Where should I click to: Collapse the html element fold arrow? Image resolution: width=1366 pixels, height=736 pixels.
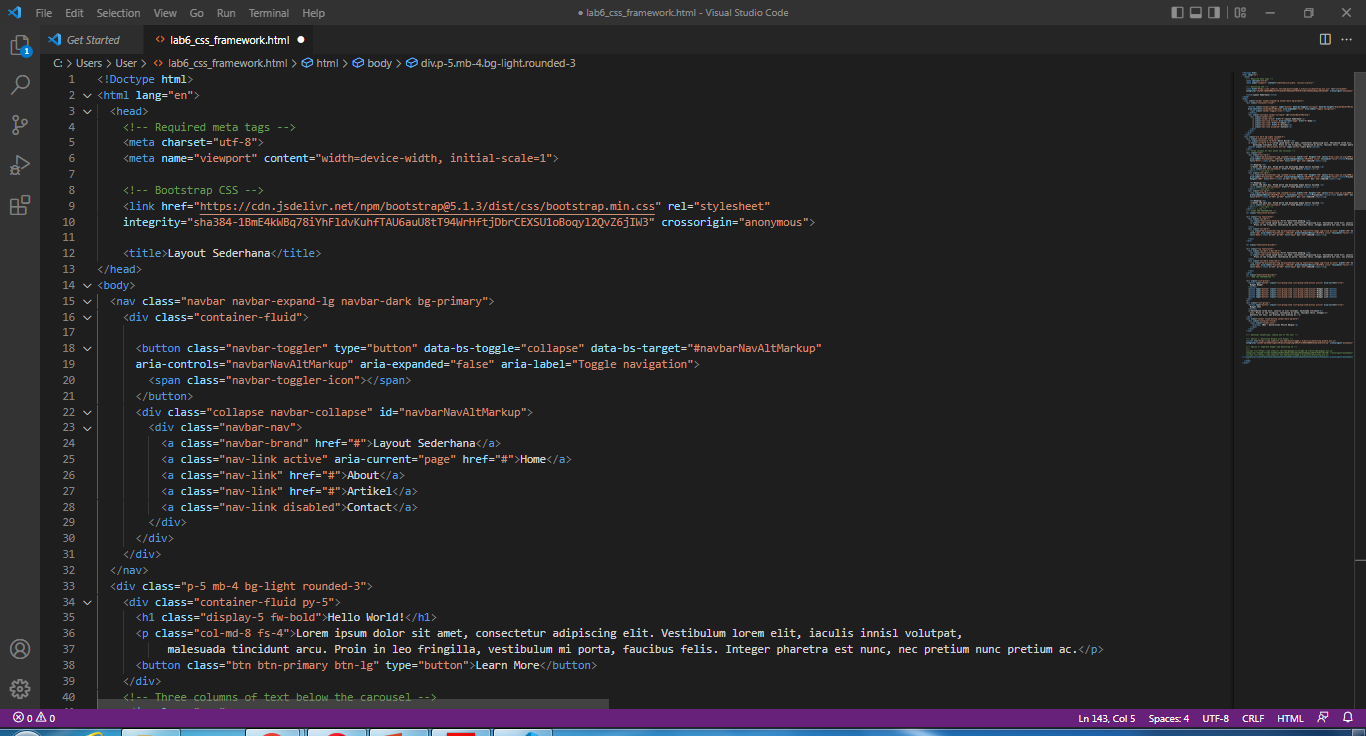tap(87, 95)
